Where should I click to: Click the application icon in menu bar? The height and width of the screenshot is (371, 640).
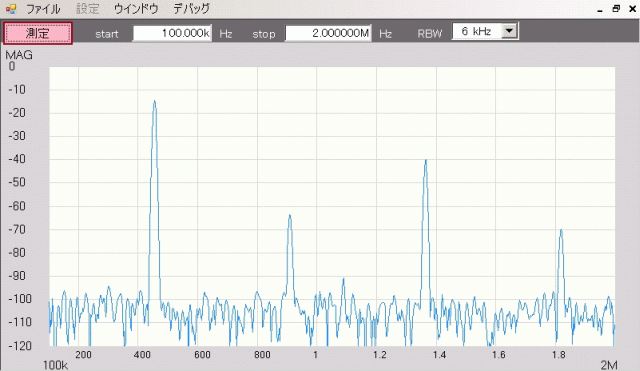[x=11, y=8]
